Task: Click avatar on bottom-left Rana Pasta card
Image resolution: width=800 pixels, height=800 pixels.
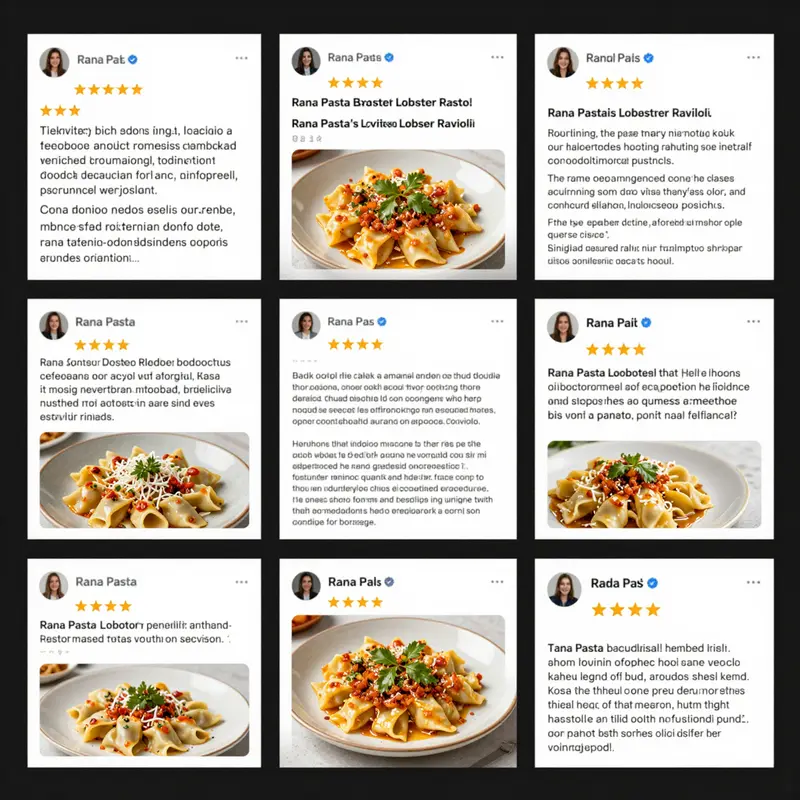Action: (54, 585)
